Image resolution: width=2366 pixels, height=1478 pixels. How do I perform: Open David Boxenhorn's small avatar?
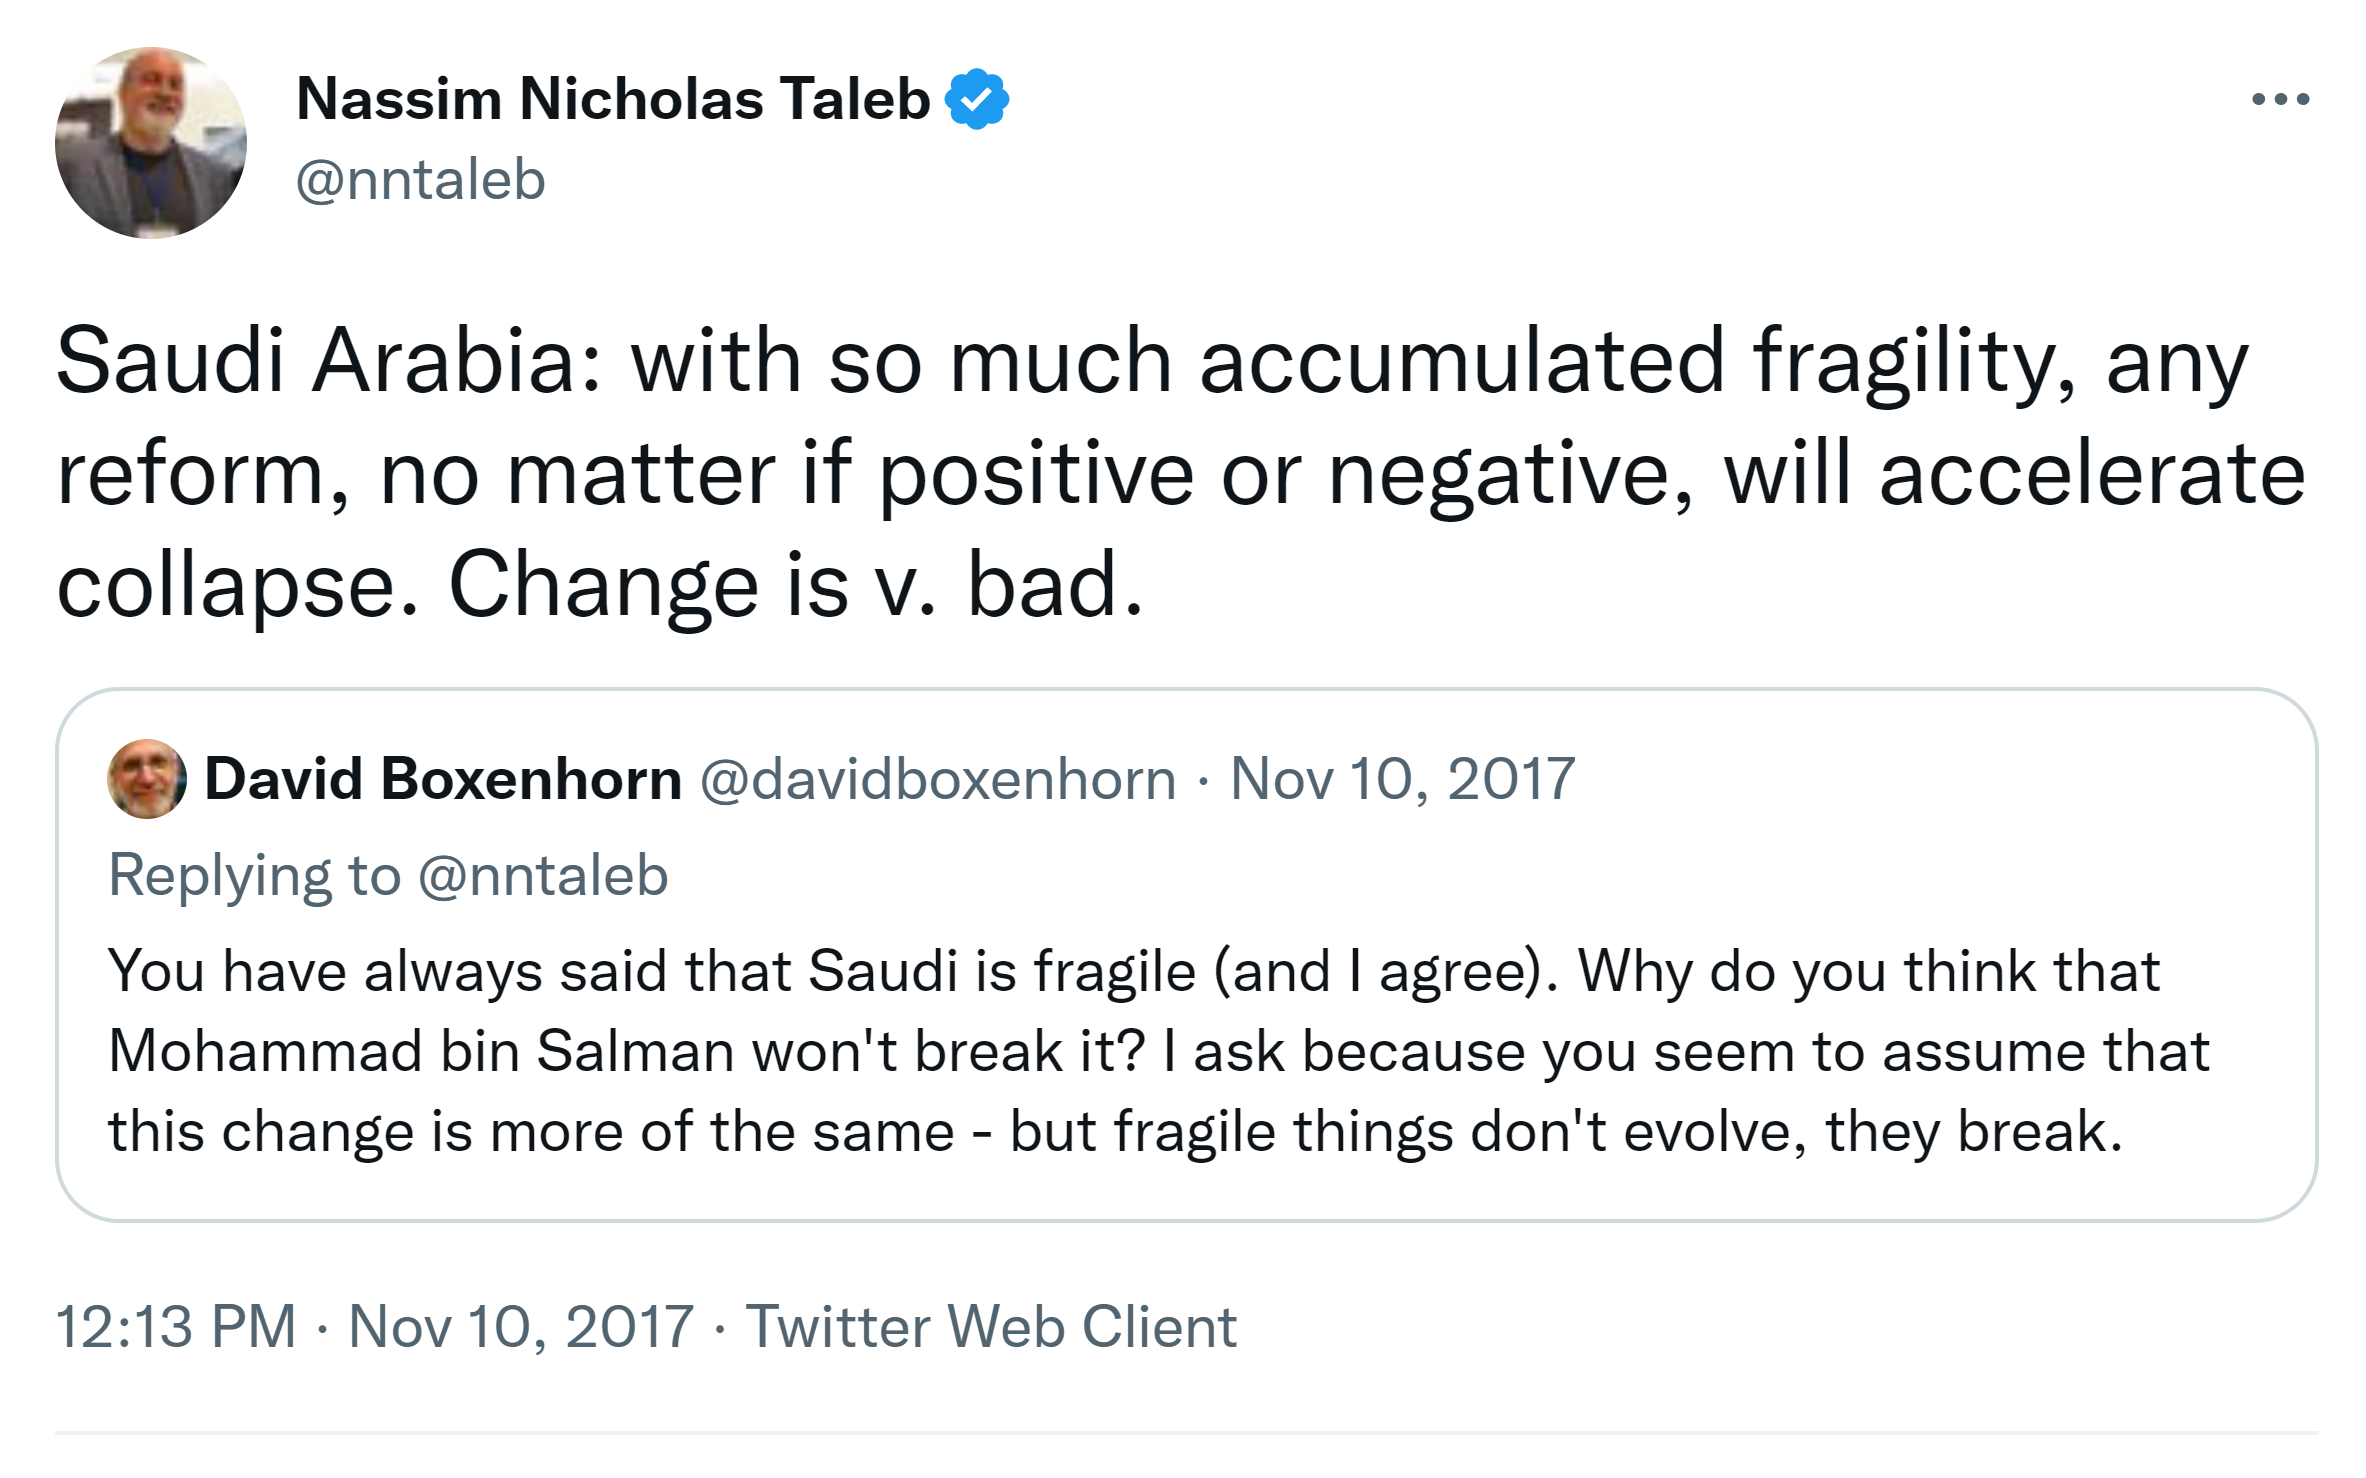[x=146, y=779]
